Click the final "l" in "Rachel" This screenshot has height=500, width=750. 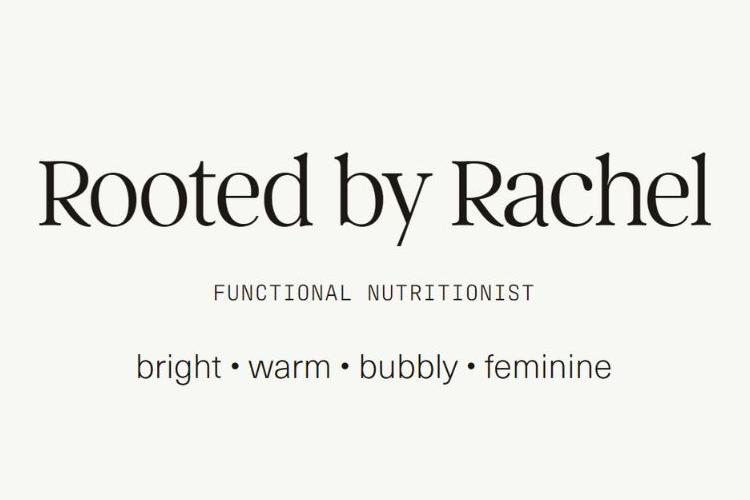(x=700, y=189)
